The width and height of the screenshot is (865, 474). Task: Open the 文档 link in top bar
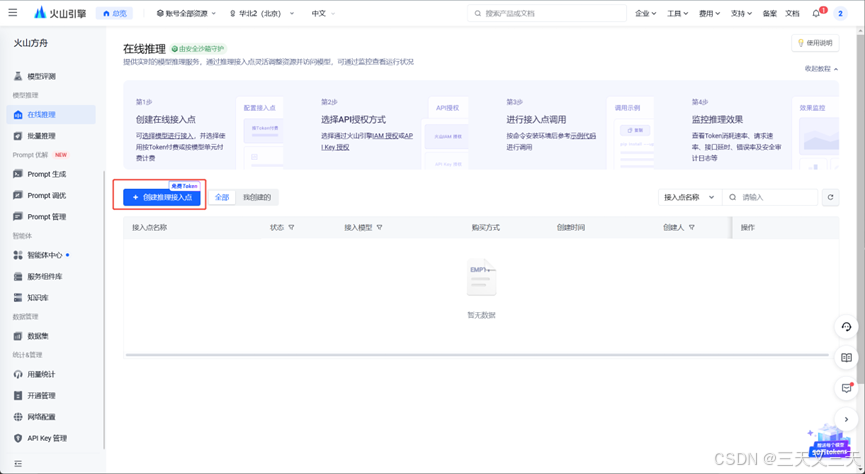[792, 13]
